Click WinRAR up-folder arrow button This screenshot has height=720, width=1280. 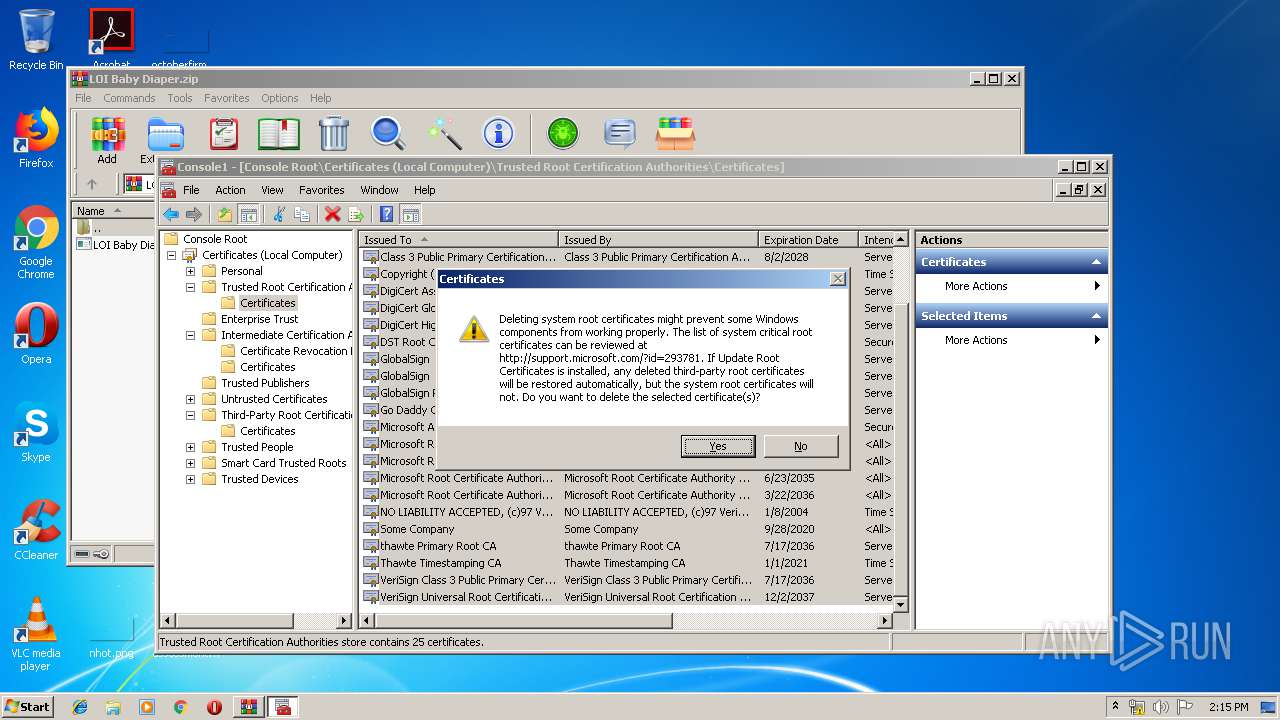pyautogui.click(x=92, y=184)
